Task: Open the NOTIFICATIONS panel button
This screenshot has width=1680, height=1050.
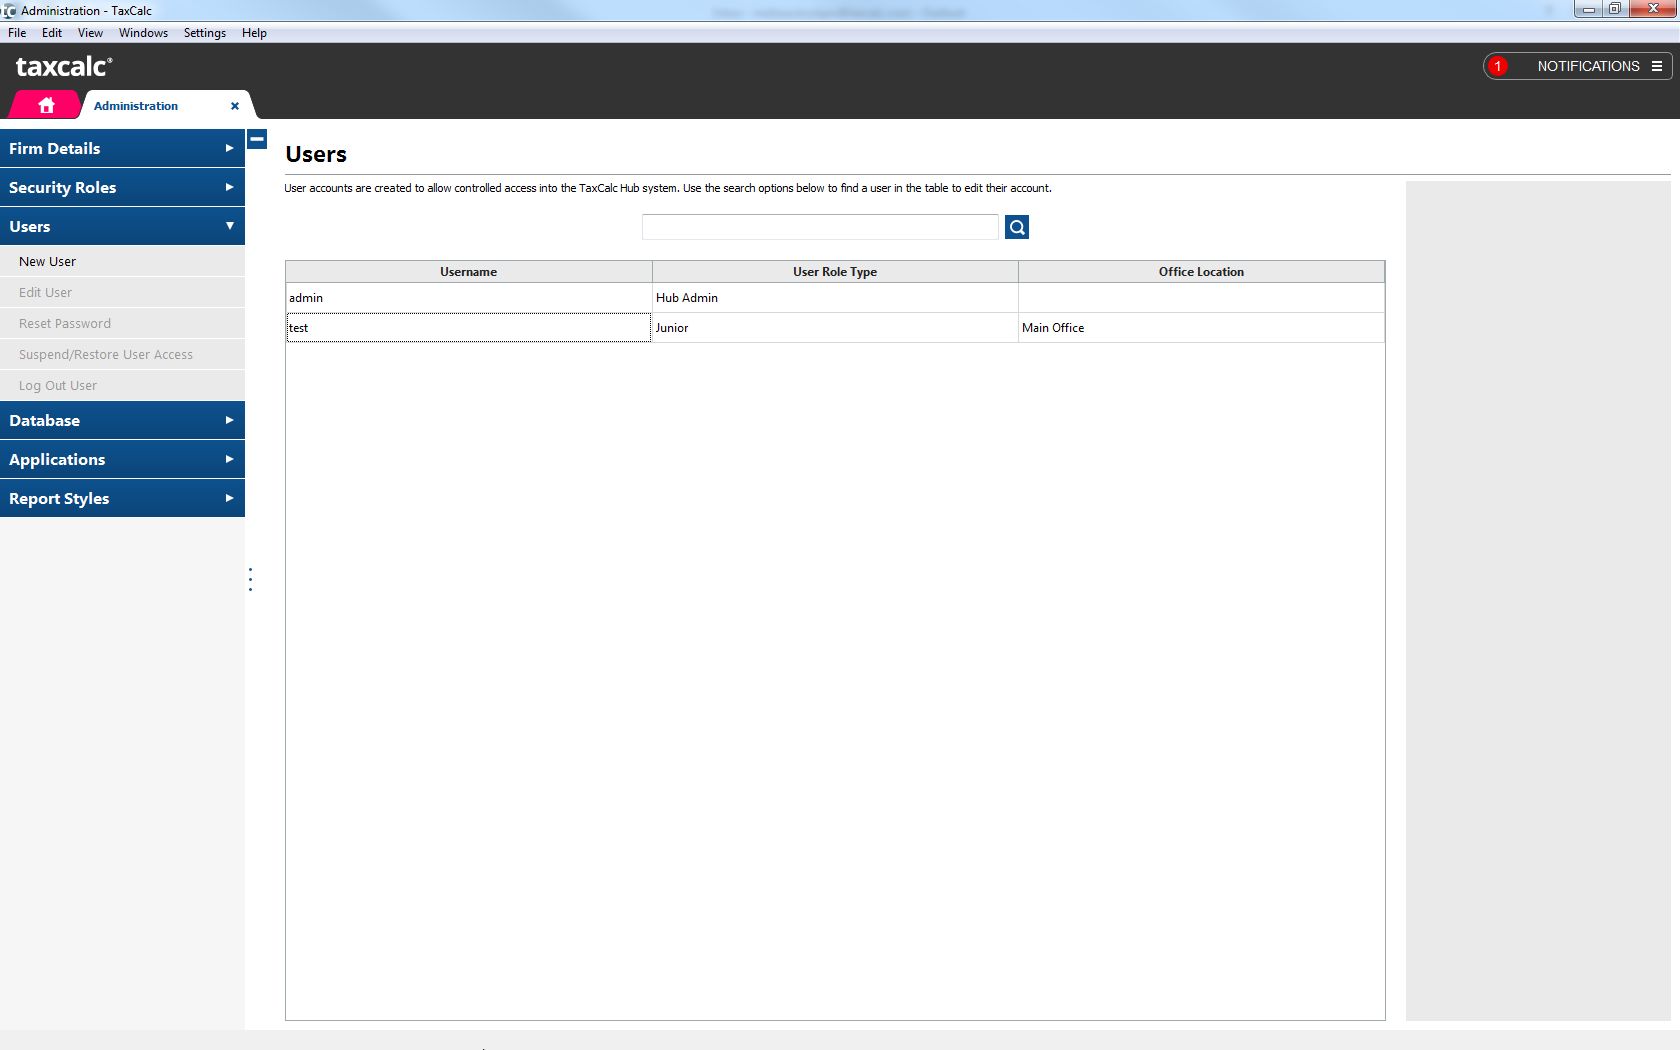Action: coord(1577,66)
